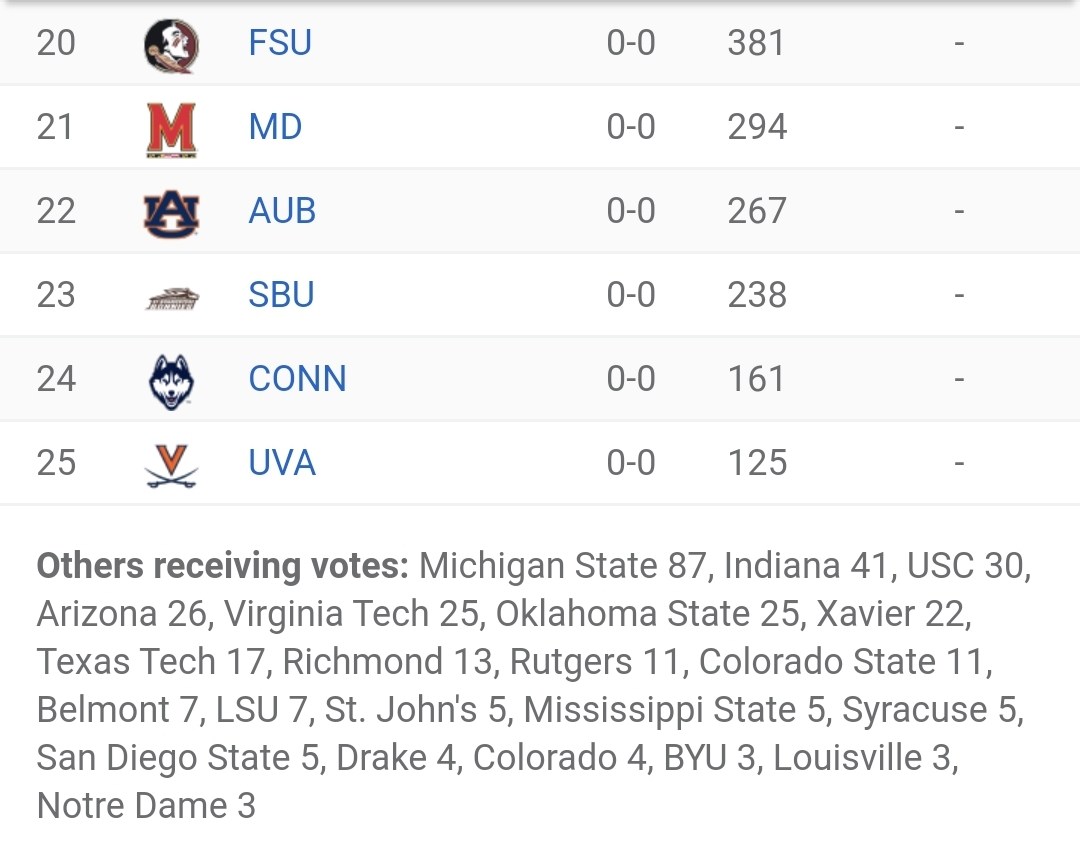Viewport: 1080px width, 866px height.
Task: Click the "Others receiving votes" heading
Action: click(222, 566)
